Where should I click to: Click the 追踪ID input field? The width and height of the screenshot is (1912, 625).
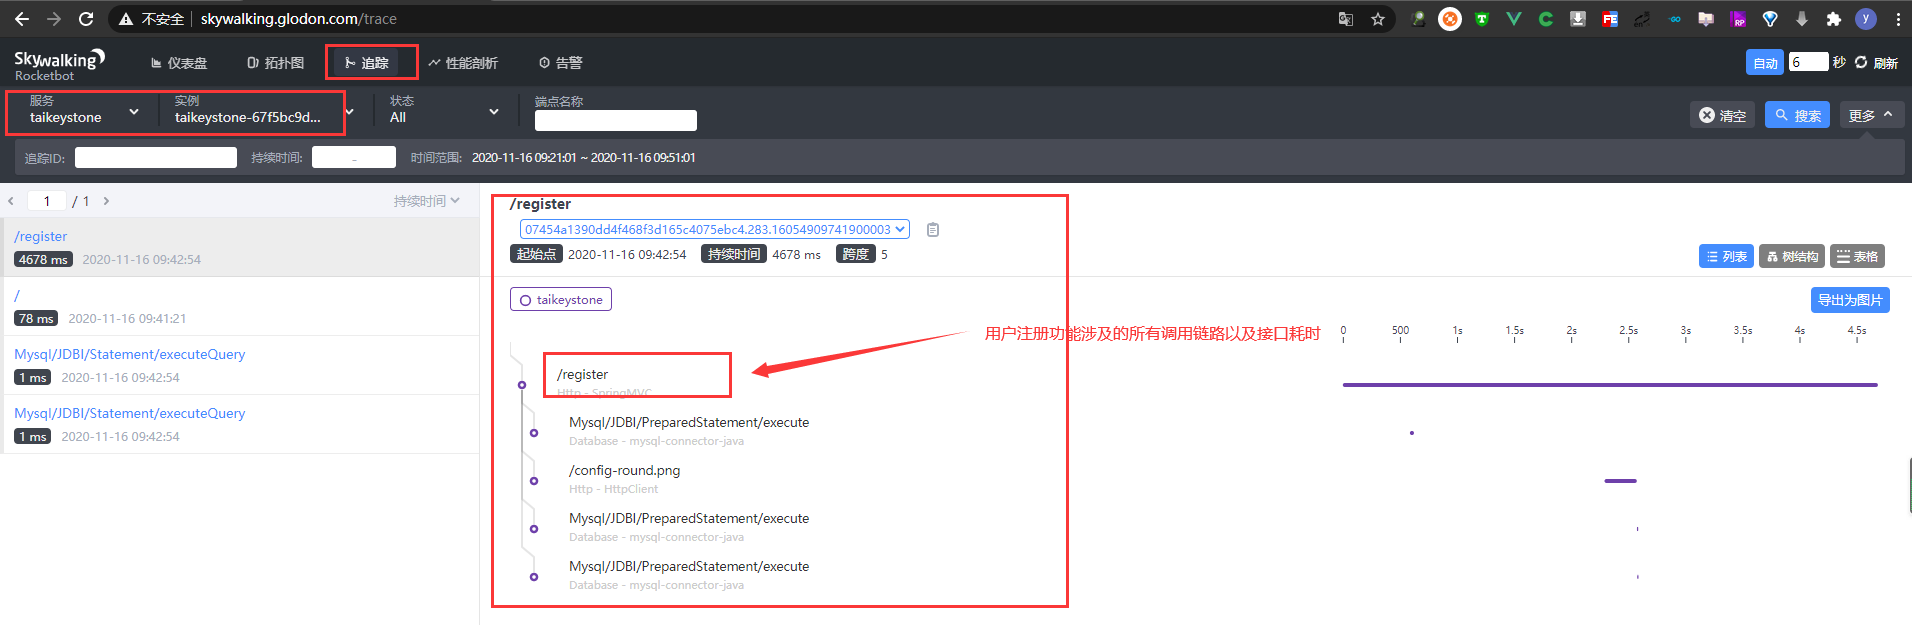tap(156, 158)
